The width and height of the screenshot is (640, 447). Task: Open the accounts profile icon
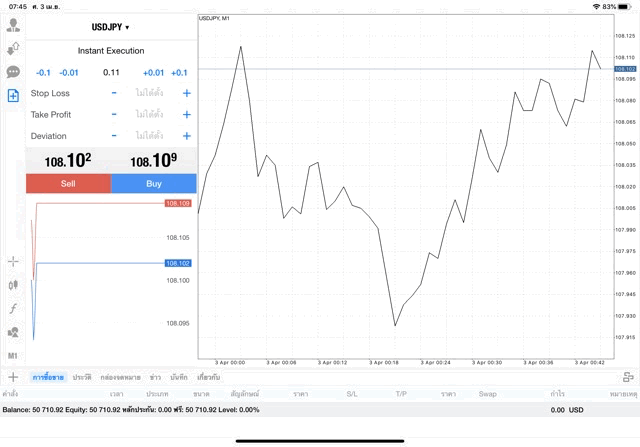tap(13, 25)
